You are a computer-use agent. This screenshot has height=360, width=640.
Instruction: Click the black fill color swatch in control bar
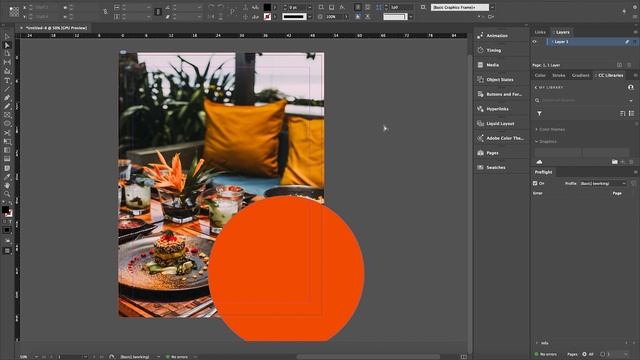pyautogui.click(x=267, y=7)
